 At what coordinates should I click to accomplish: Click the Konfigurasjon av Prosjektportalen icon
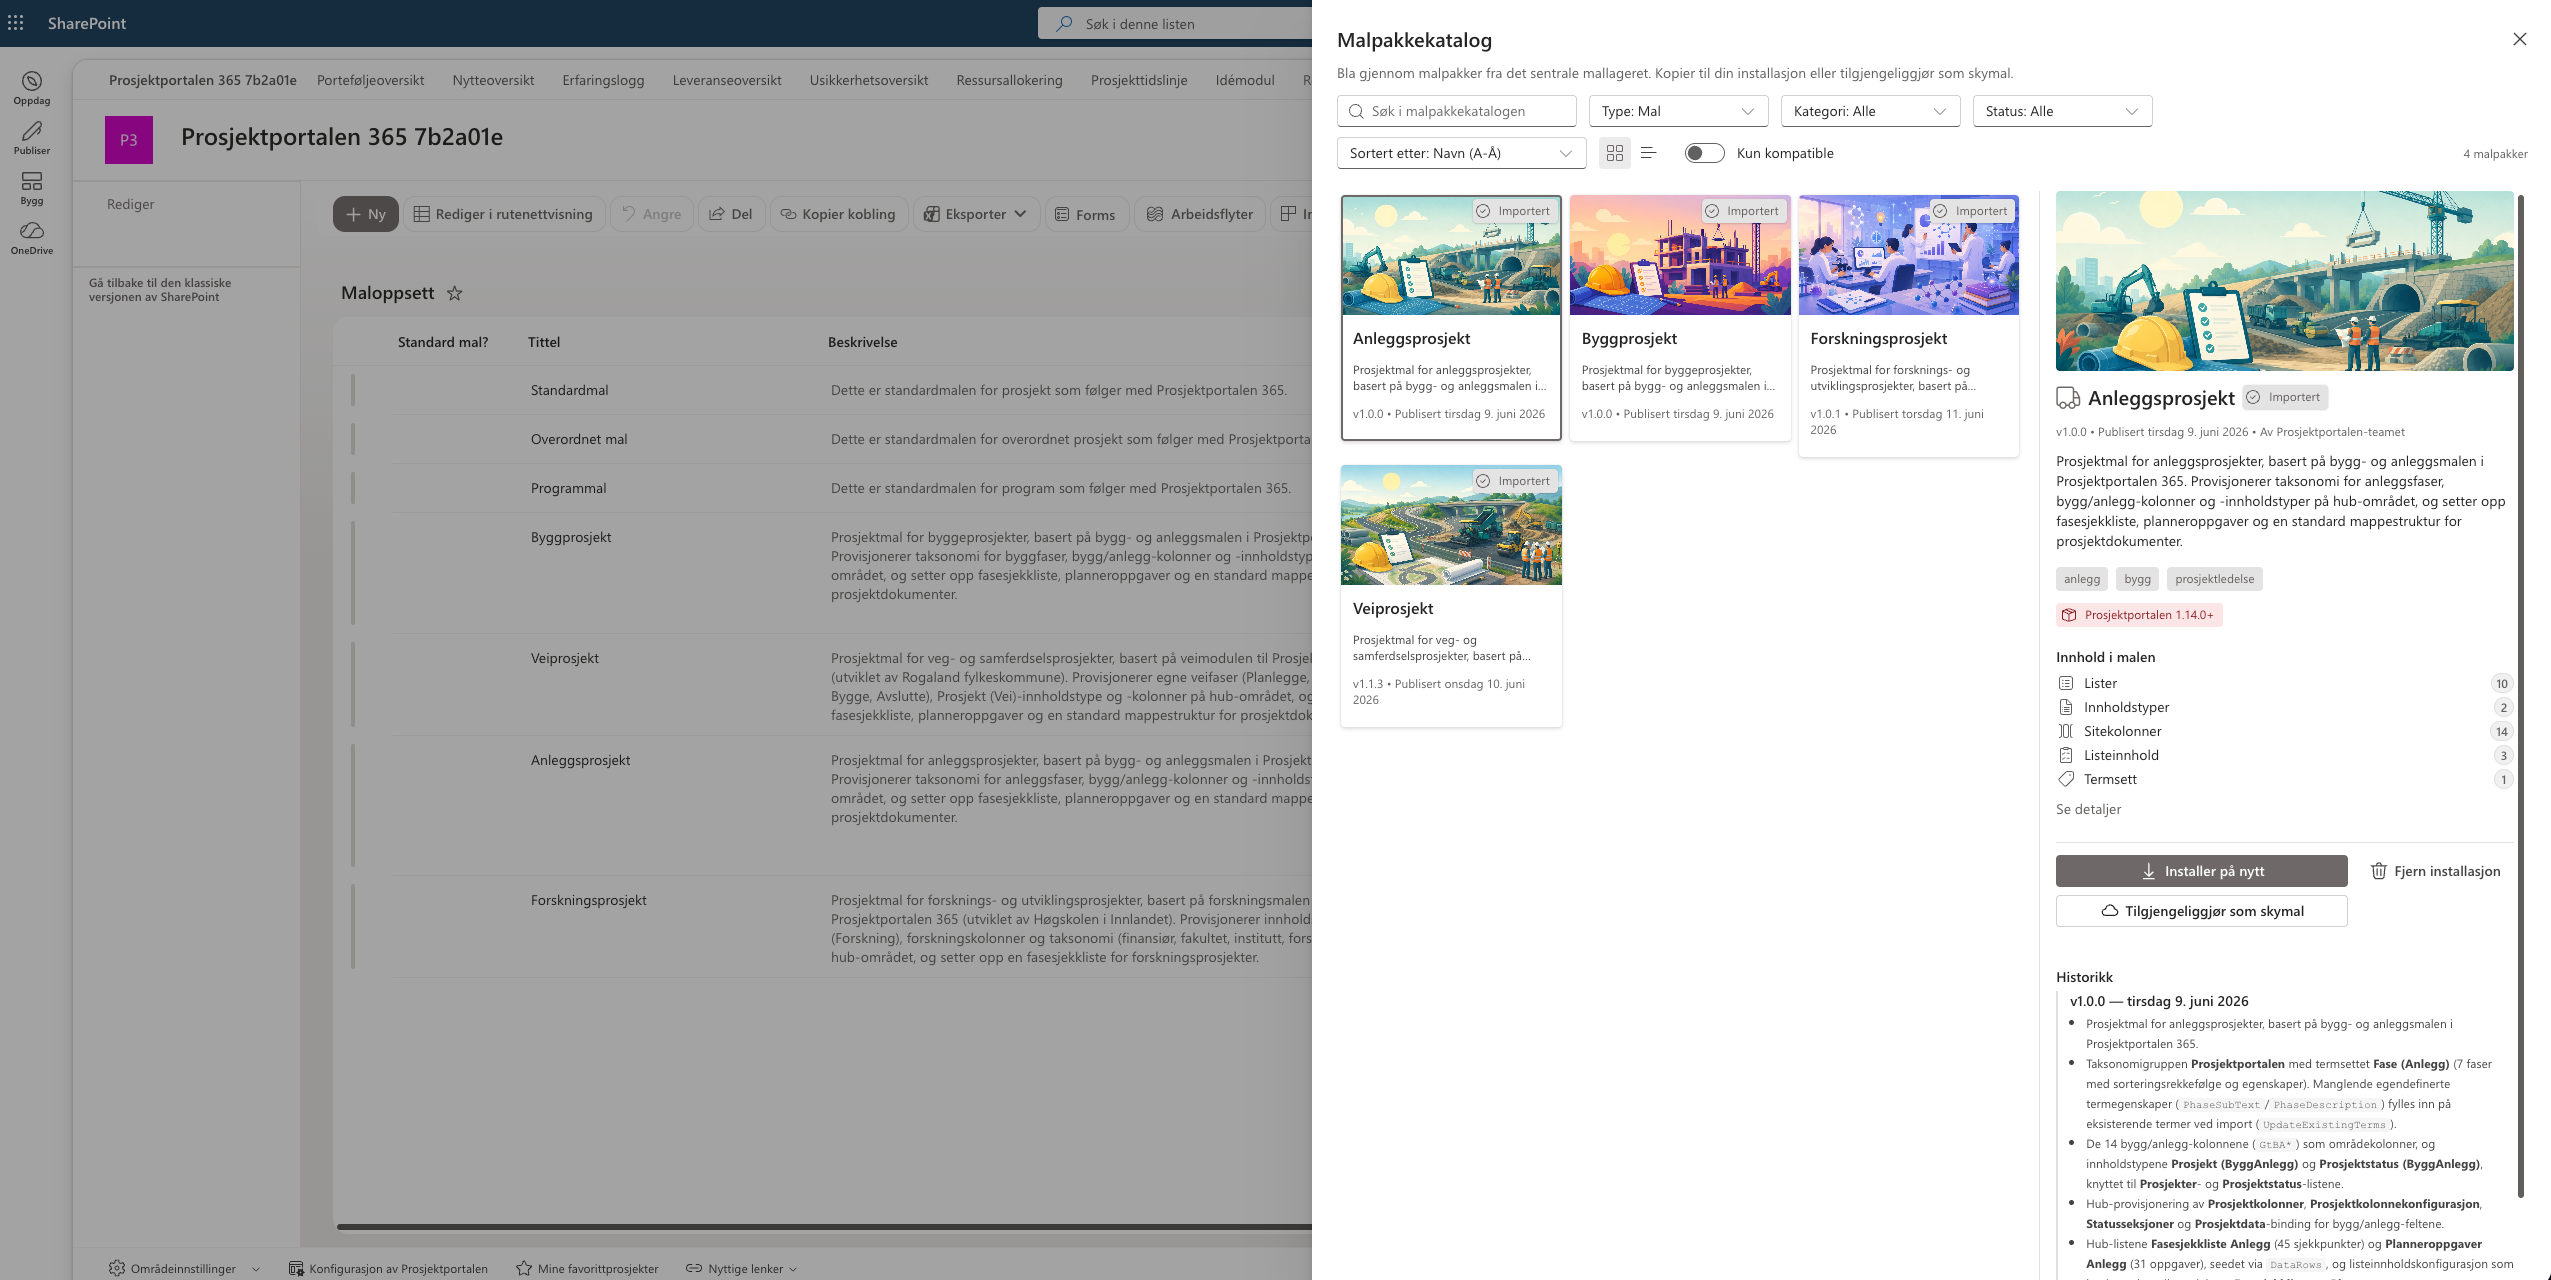[296, 1268]
